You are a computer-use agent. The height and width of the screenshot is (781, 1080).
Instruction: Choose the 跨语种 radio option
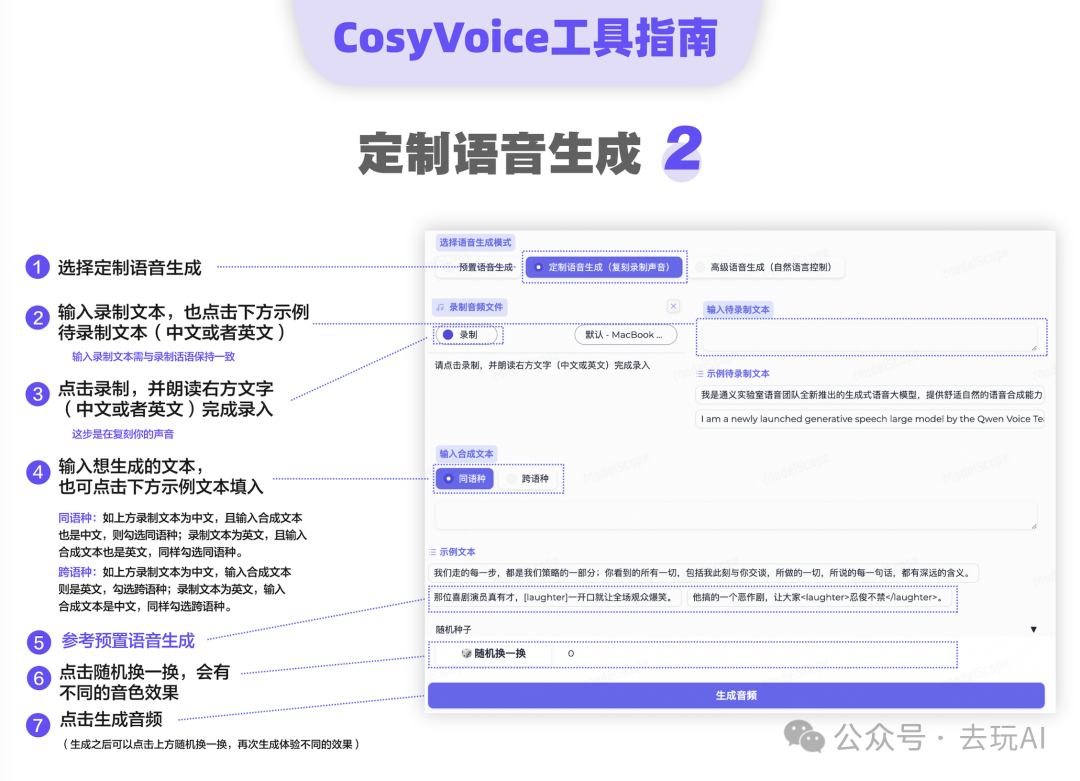pyautogui.click(x=528, y=479)
